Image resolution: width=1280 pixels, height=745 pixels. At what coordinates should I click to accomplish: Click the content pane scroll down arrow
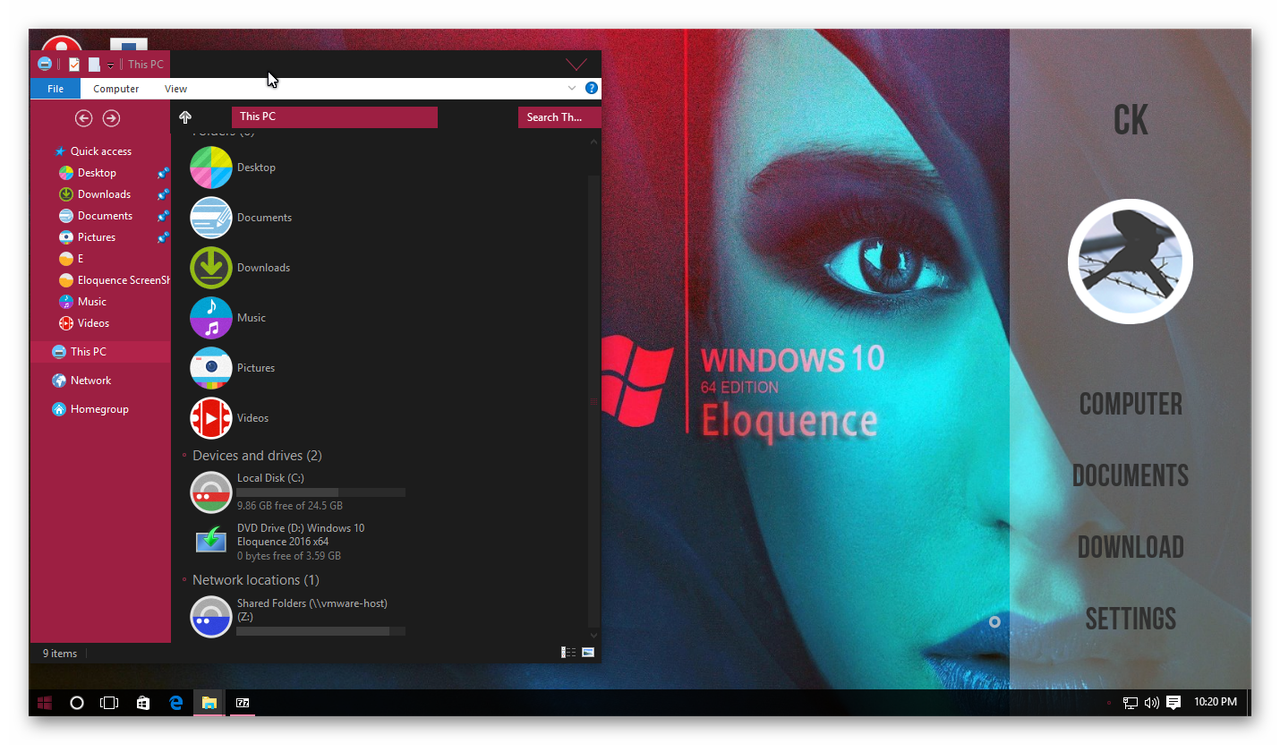click(594, 635)
